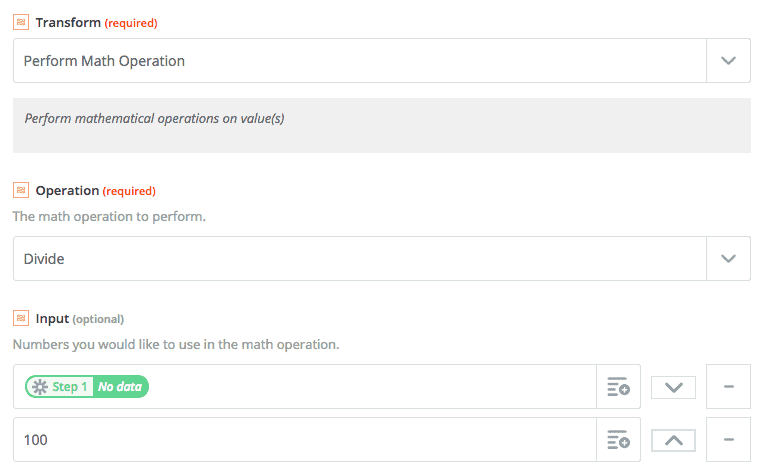Viewport: 765px width, 469px height.
Task: Click the orange icon beside Input label
Action: (20, 318)
